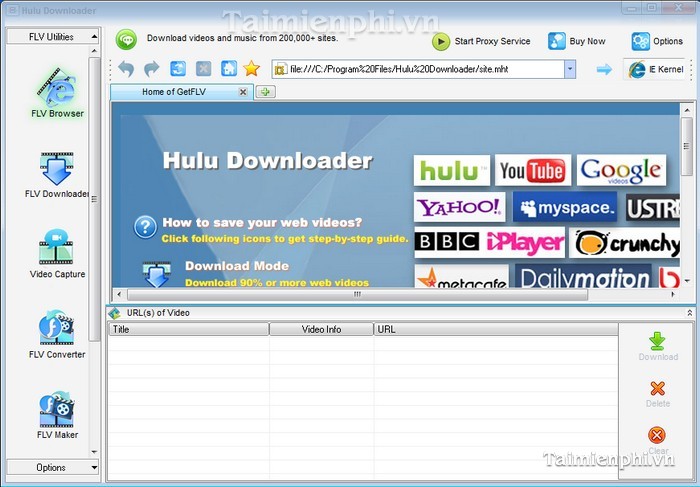Click the Google videos logo
The width and height of the screenshot is (700, 487).
tap(621, 170)
